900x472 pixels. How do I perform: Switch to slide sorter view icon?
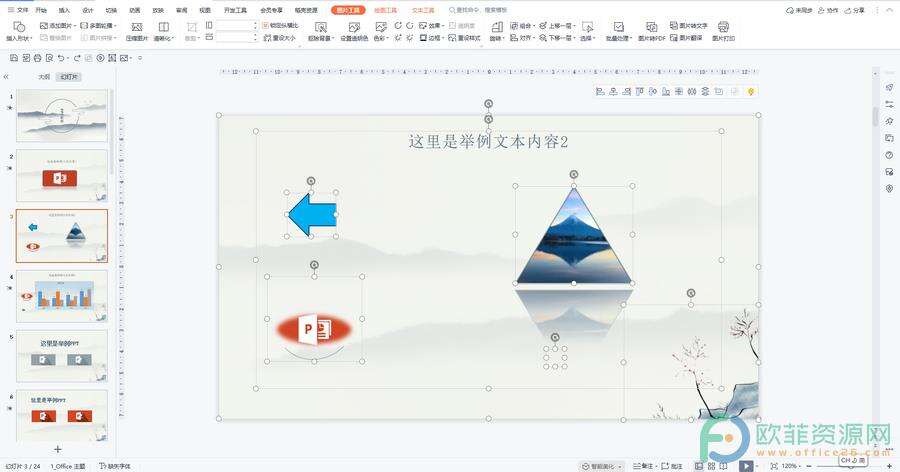tap(712, 465)
